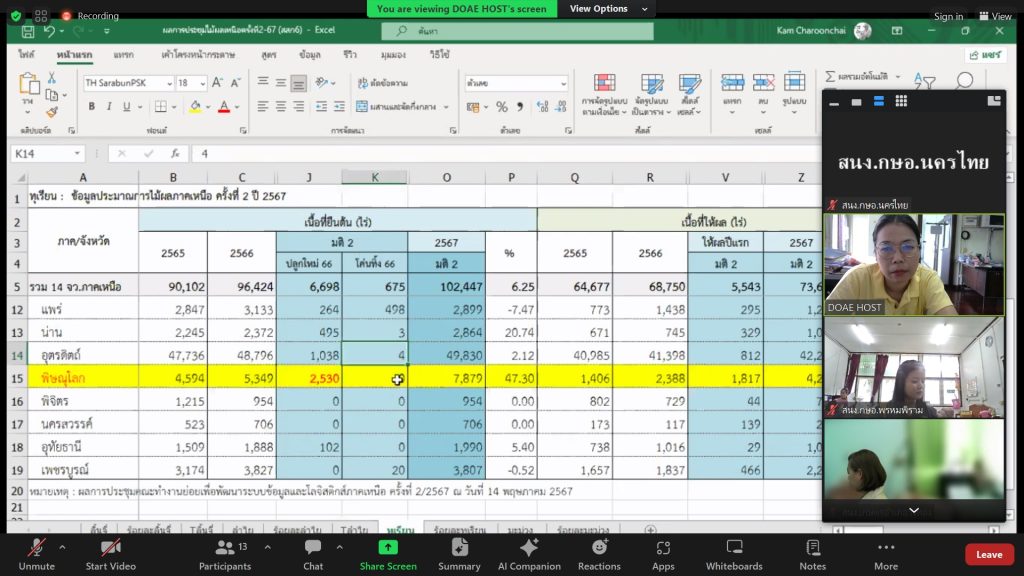Open the Zoom Apps panel

(663, 553)
